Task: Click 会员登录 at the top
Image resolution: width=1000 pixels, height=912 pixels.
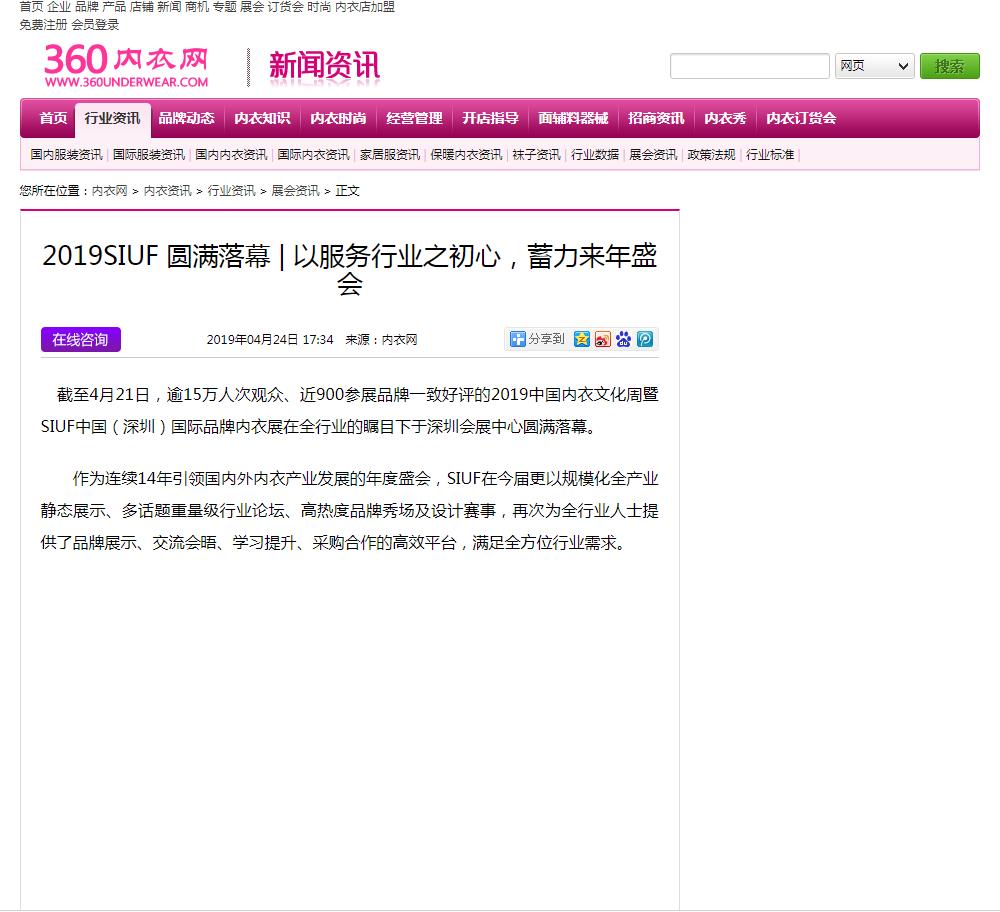Action: point(95,25)
